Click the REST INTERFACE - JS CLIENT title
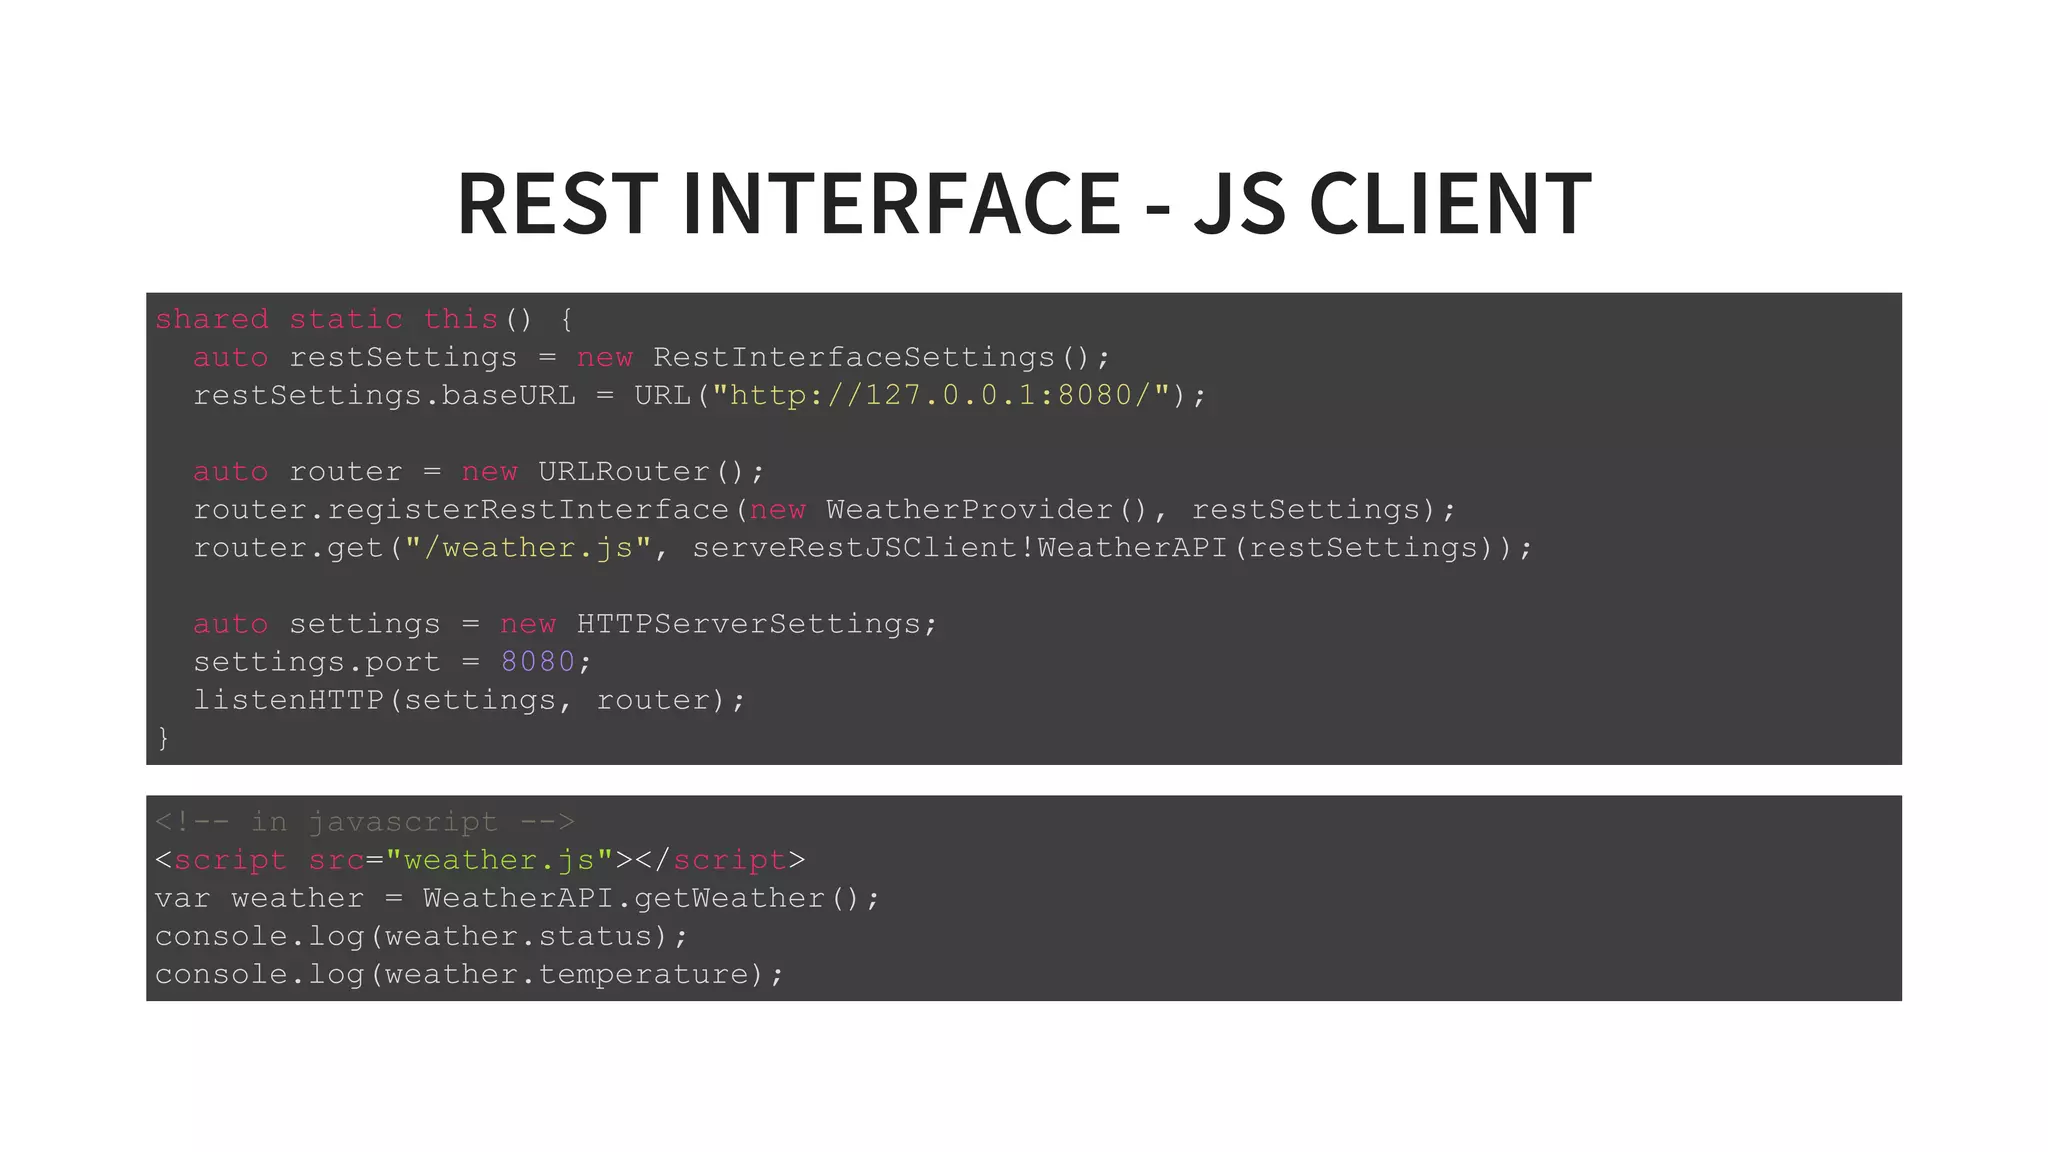 pyautogui.click(x=1023, y=203)
